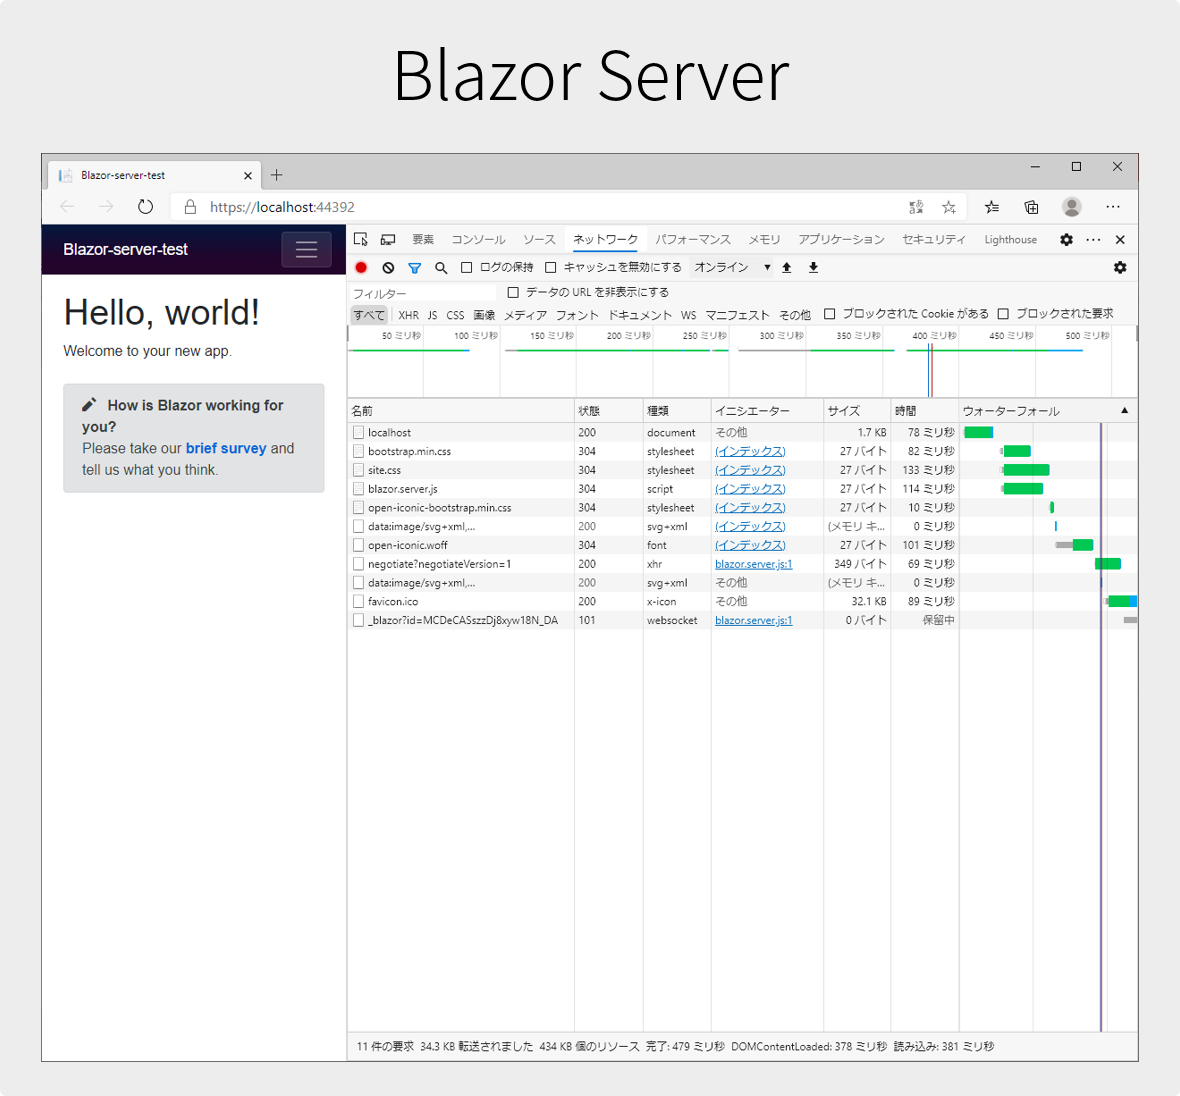Image resolution: width=1180 pixels, height=1096 pixels.
Task: Select the _blazor websocket request row
Action: click(742, 620)
